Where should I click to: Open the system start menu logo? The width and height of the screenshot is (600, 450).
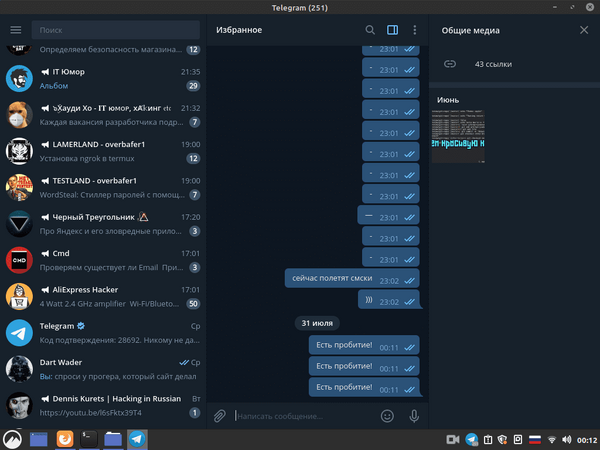pos(12,439)
